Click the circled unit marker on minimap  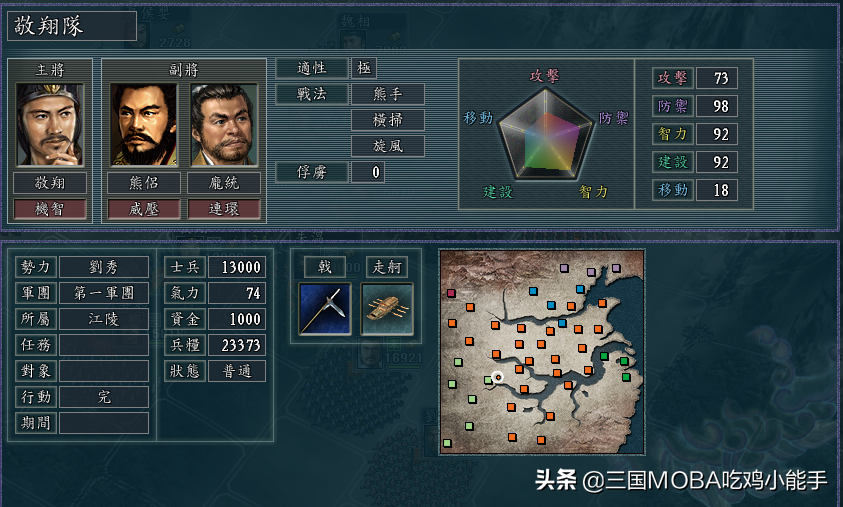[498, 377]
